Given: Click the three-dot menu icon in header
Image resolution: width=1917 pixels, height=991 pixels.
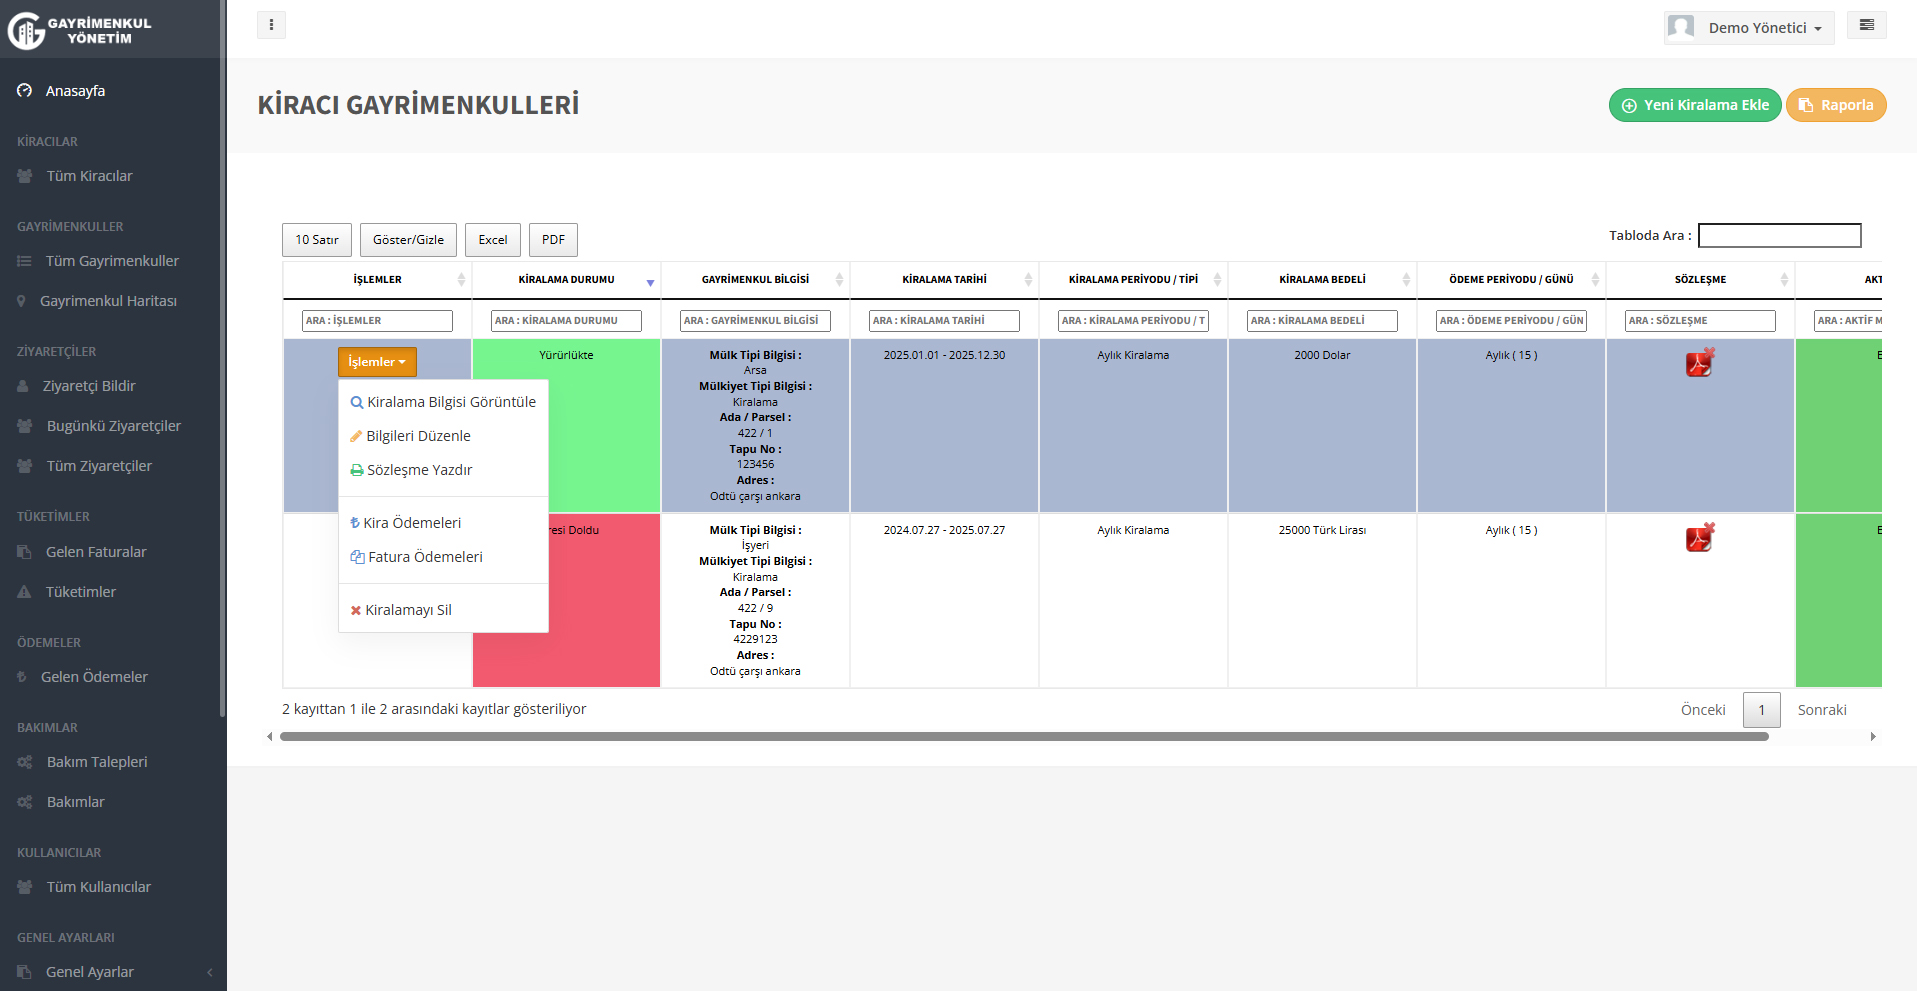Looking at the screenshot, I should coord(271,25).
